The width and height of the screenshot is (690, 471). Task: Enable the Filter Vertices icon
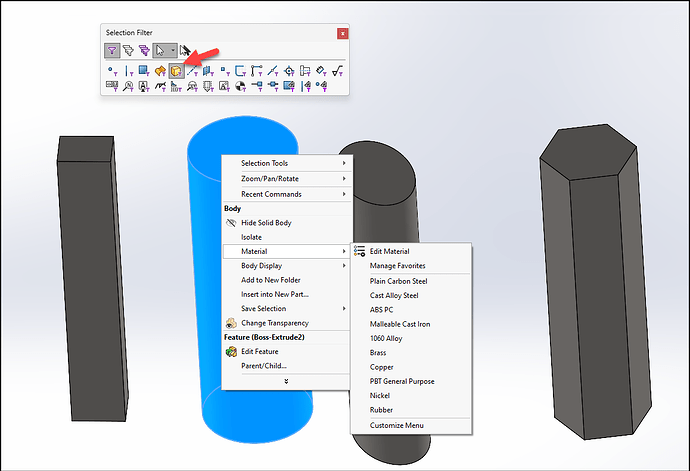(x=112, y=70)
